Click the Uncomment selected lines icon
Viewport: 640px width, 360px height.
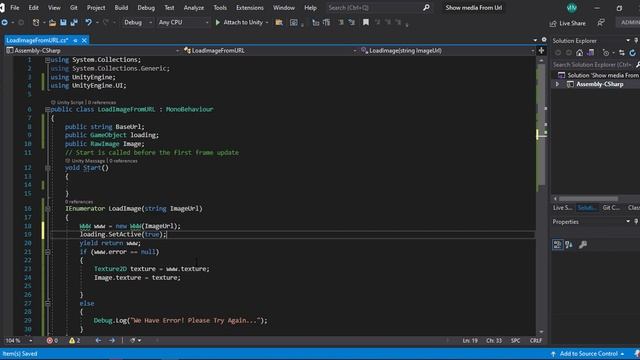351,22
